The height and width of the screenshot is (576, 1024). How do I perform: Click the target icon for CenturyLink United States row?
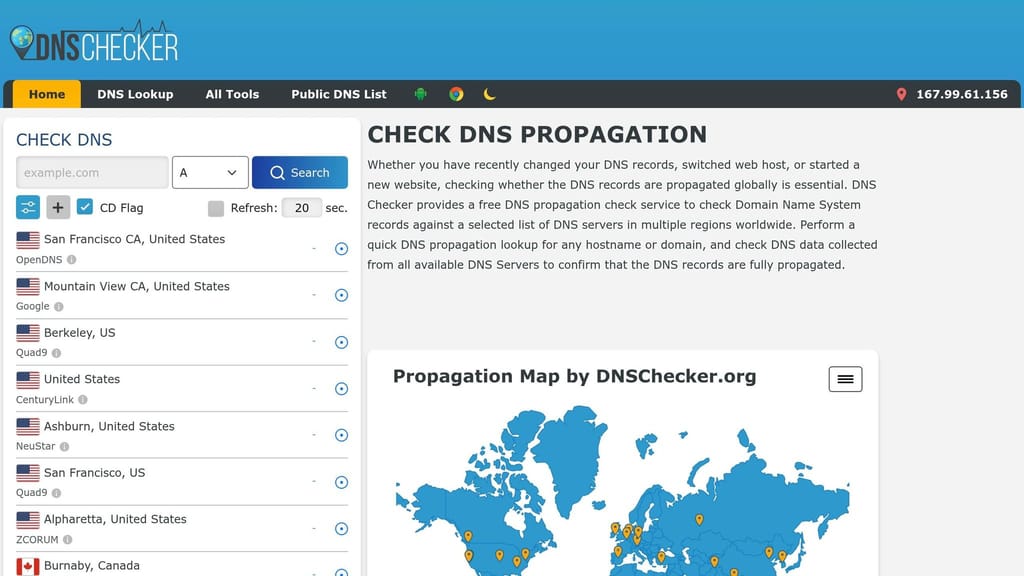click(x=341, y=389)
